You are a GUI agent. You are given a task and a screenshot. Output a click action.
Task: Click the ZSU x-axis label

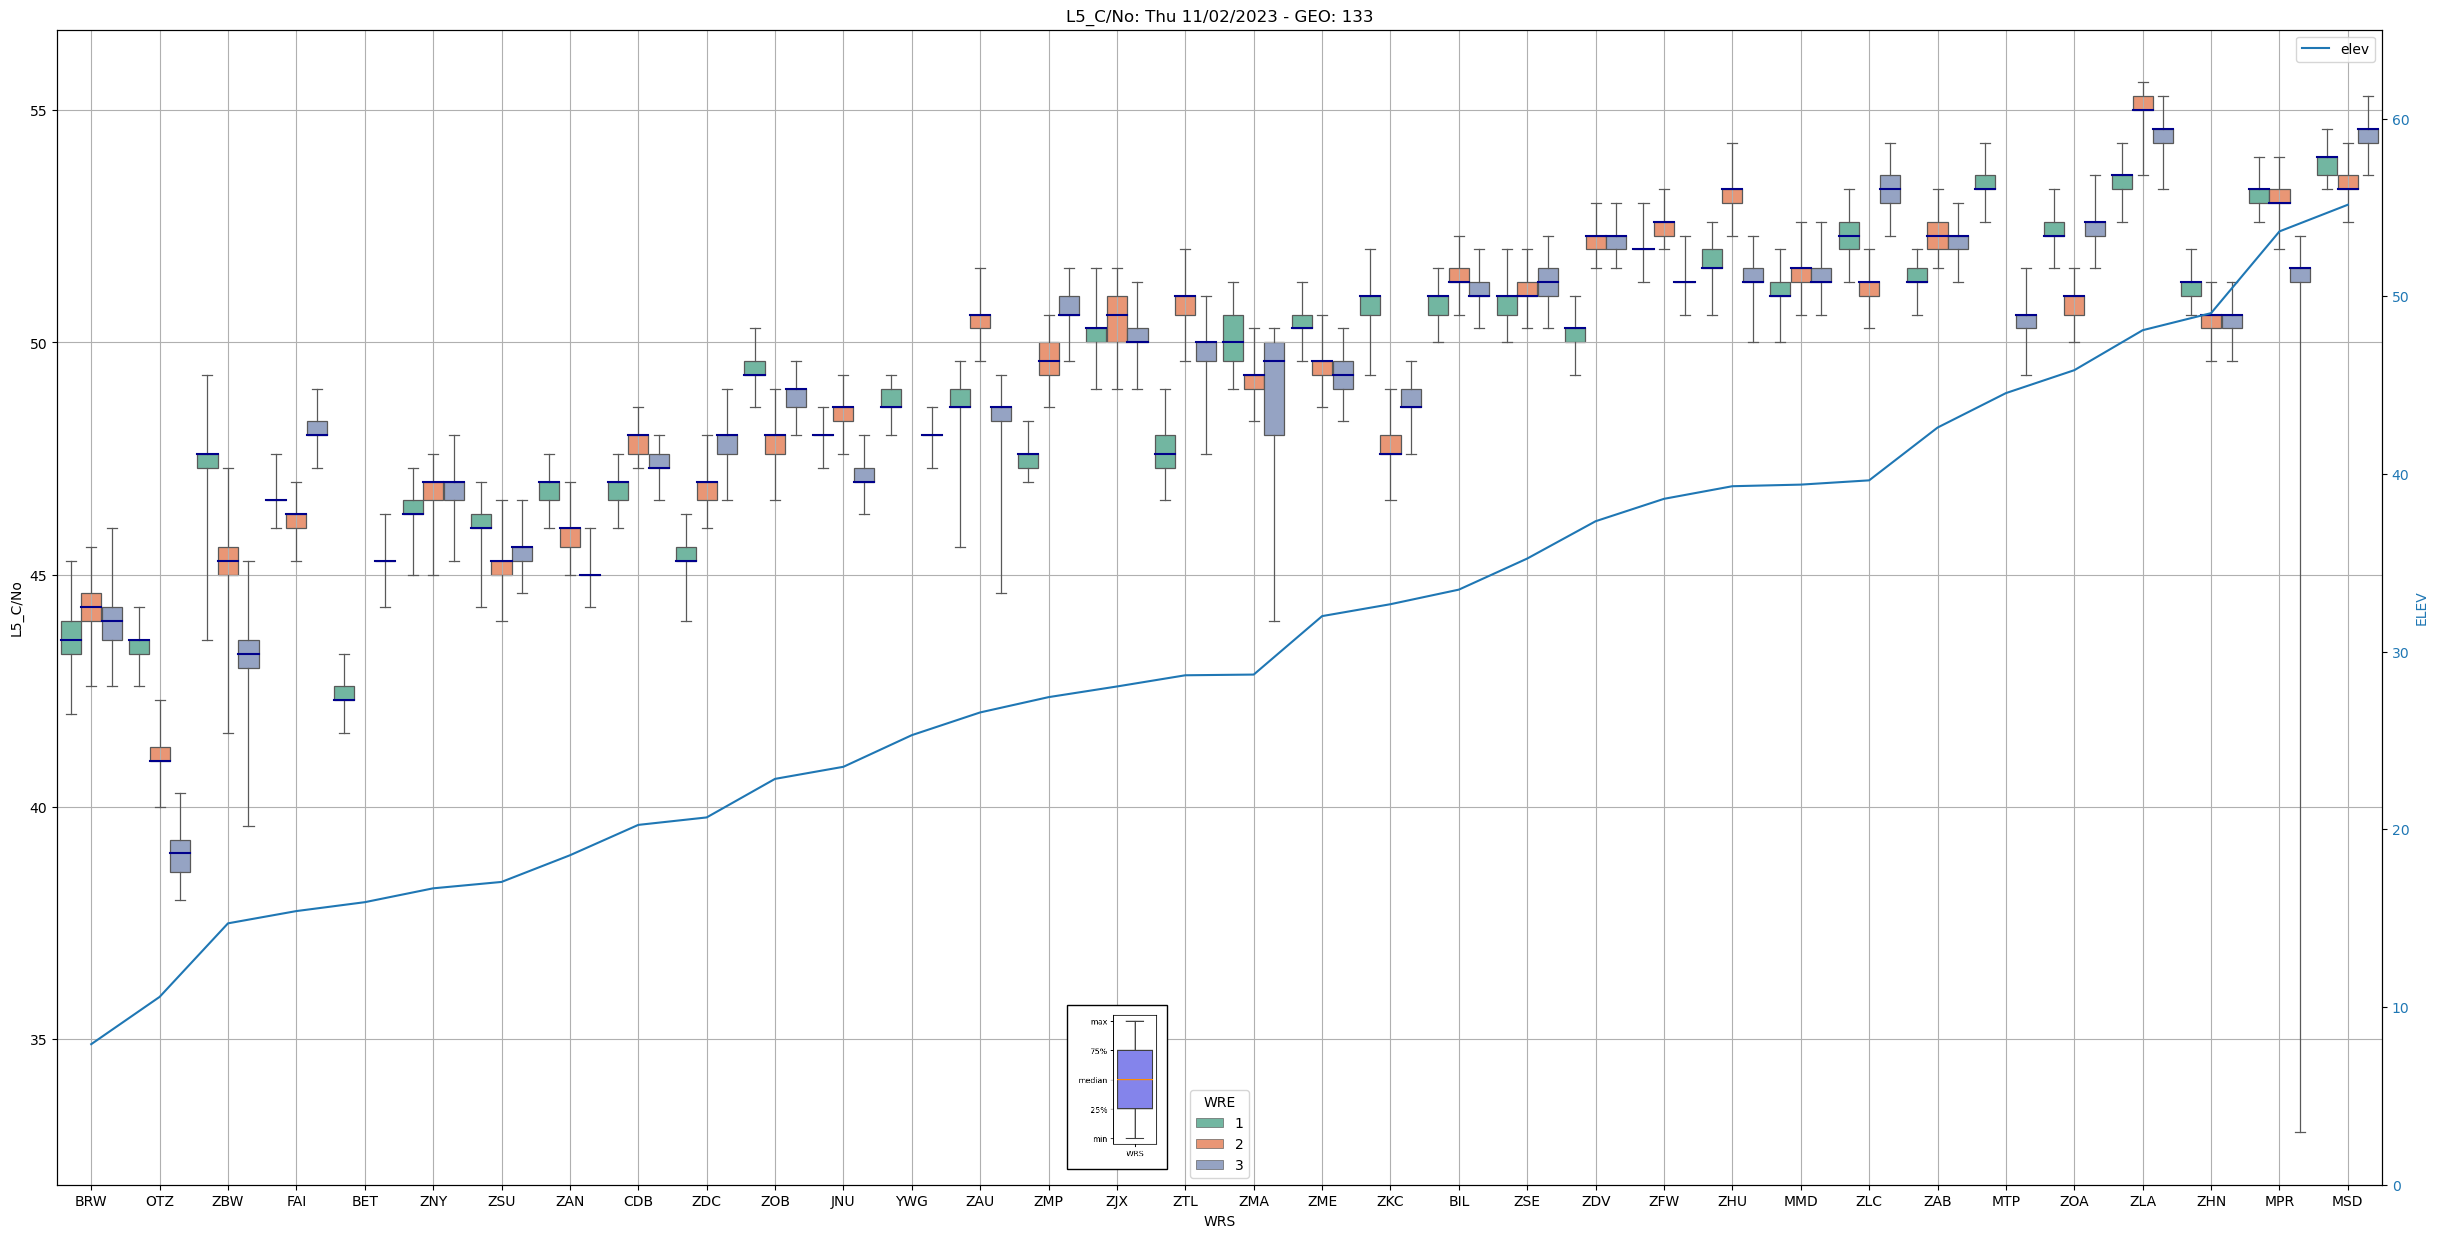(501, 1201)
